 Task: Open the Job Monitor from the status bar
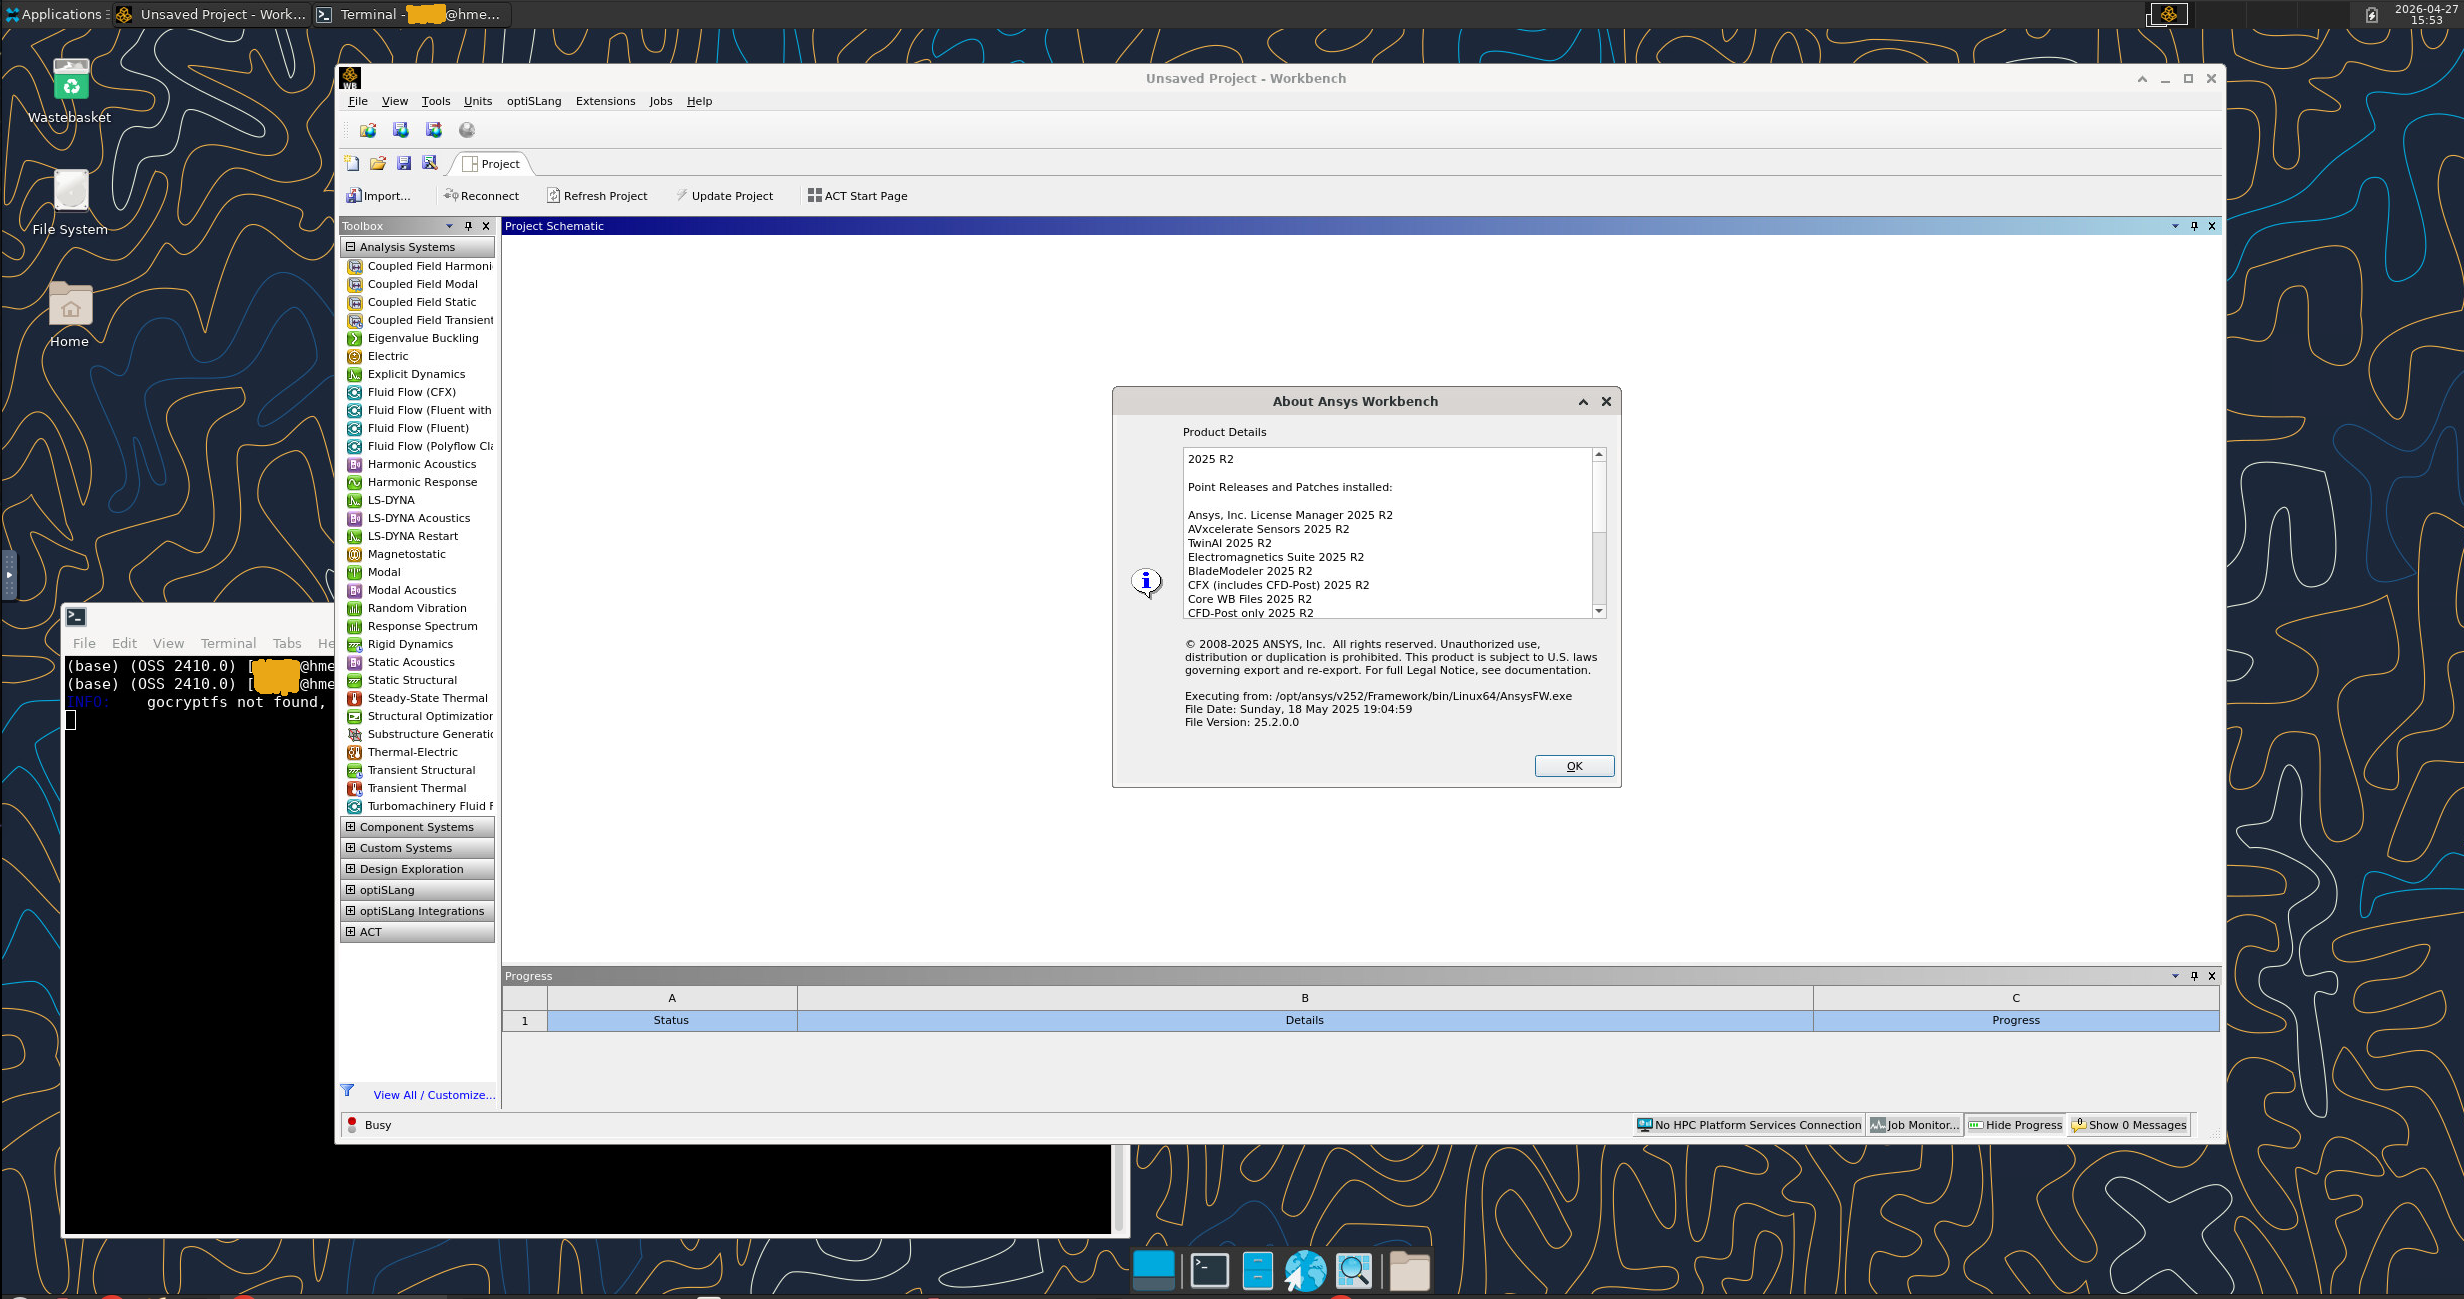[1914, 1125]
